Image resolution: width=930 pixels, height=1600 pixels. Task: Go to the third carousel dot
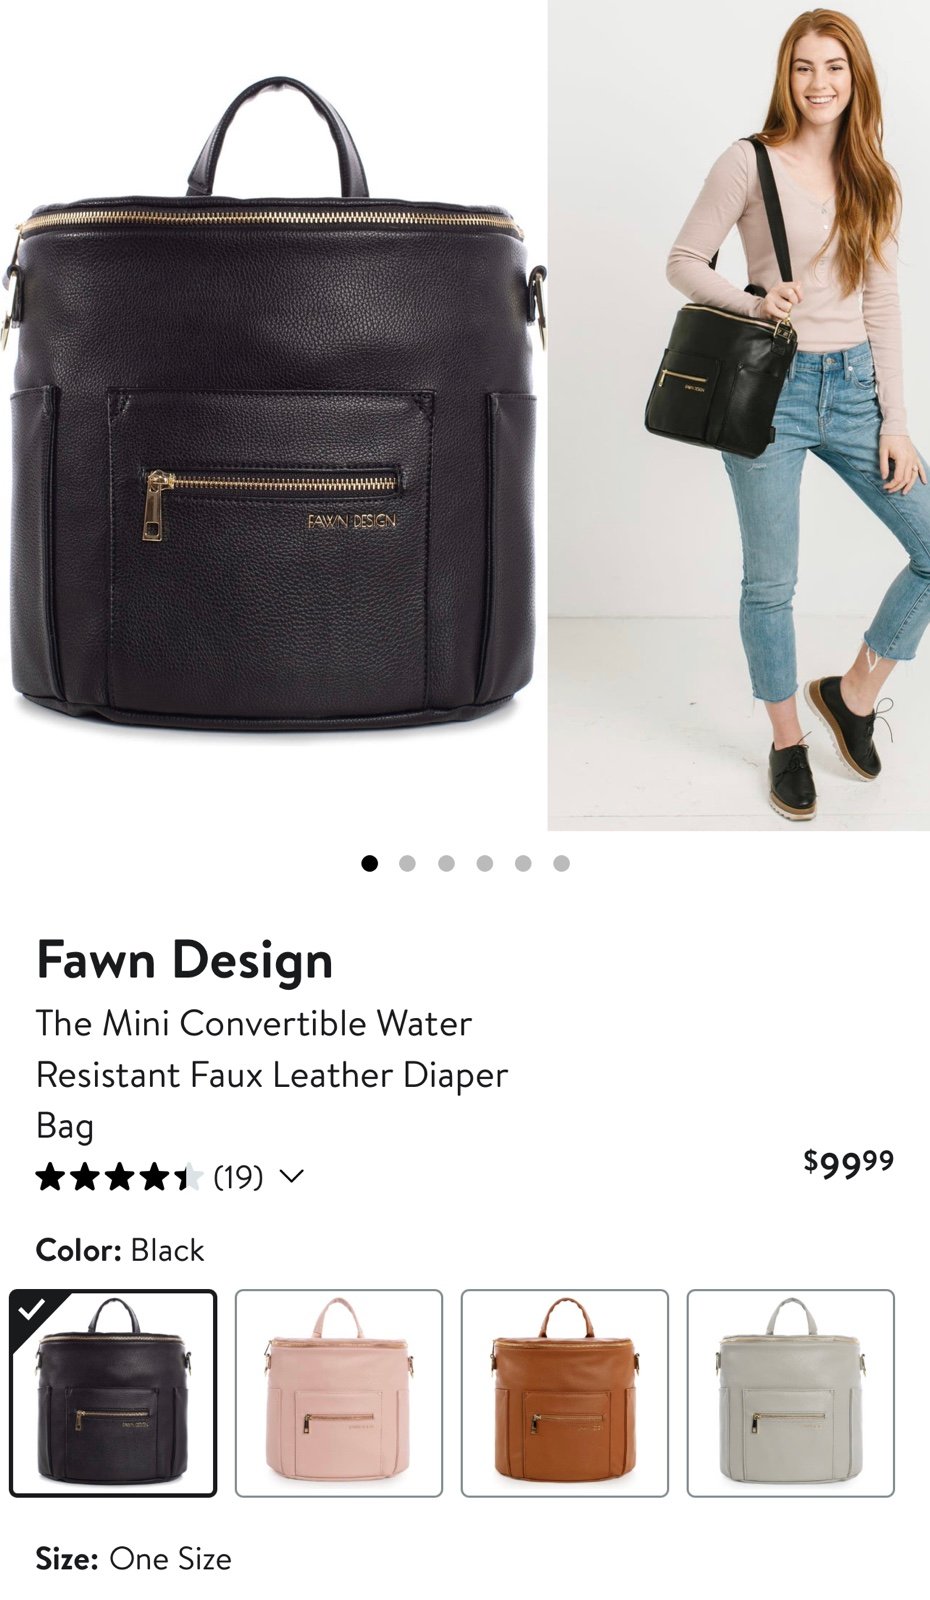coord(446,863)
